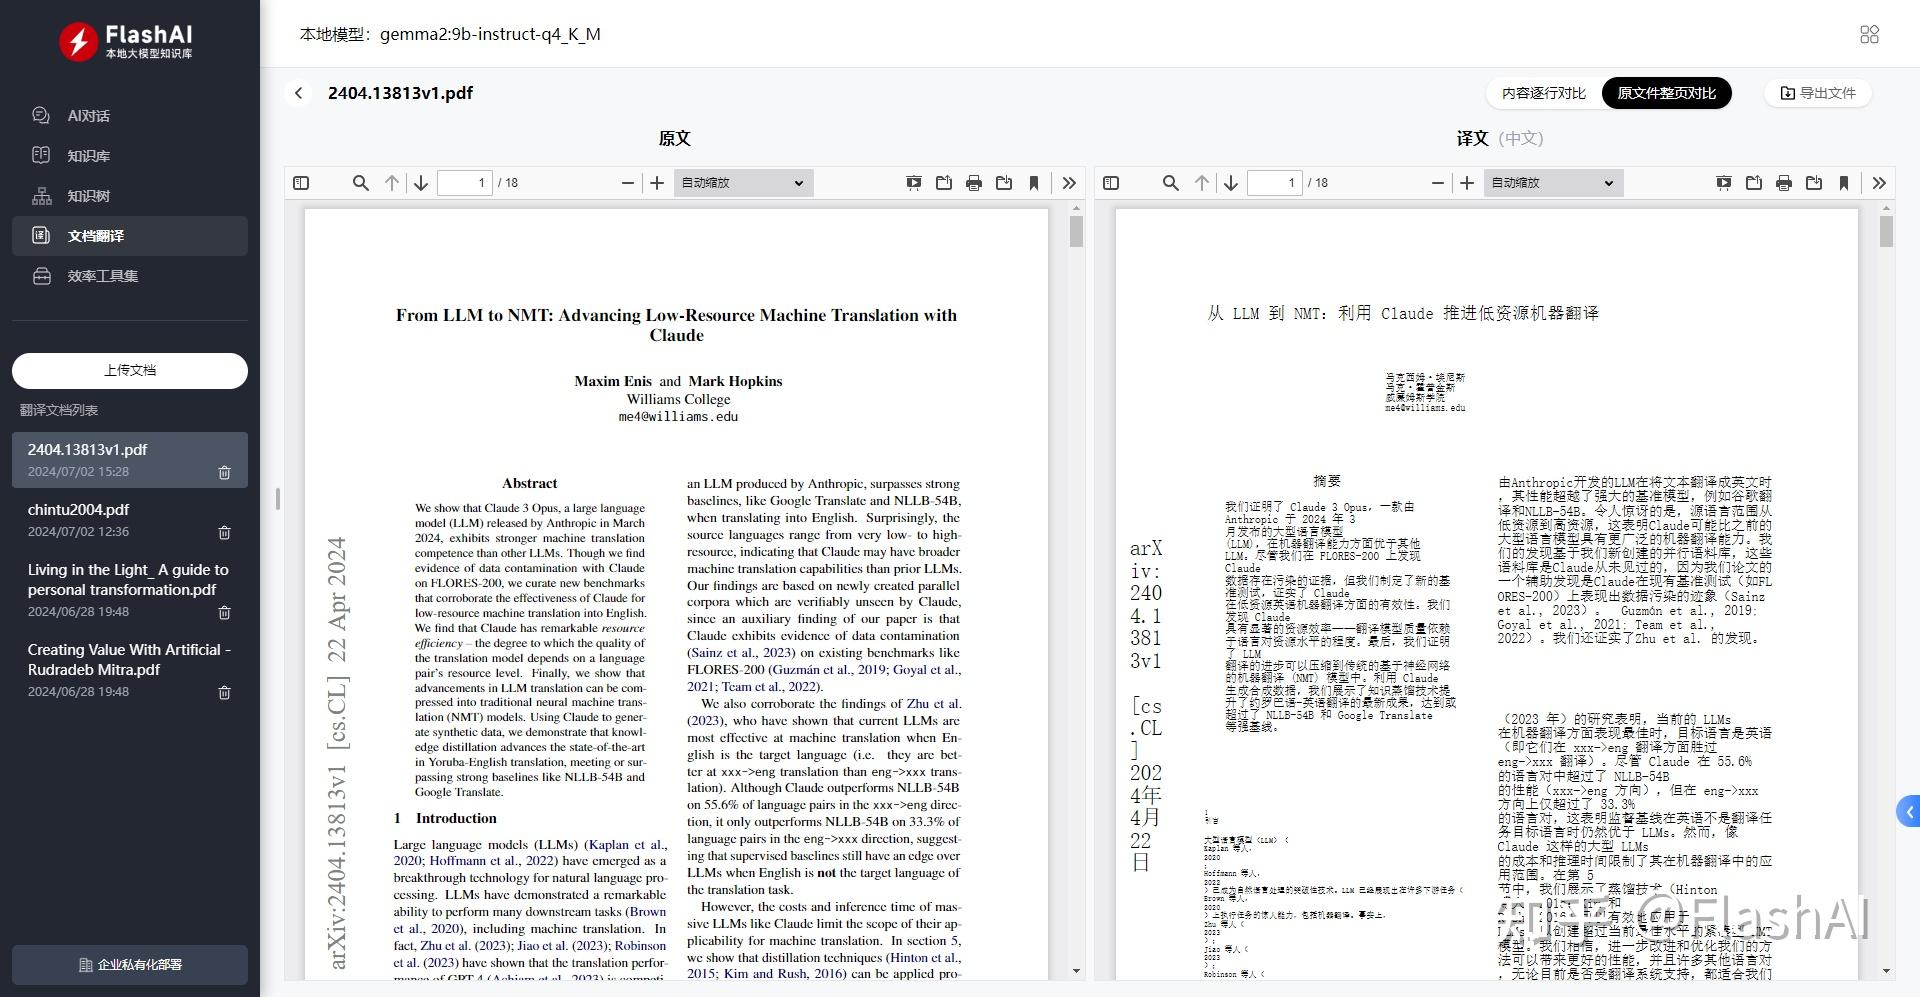Expand more tools in 译文 viewer toolbar
This screenshot has width=1920, height=997.
click(1879, 183)
